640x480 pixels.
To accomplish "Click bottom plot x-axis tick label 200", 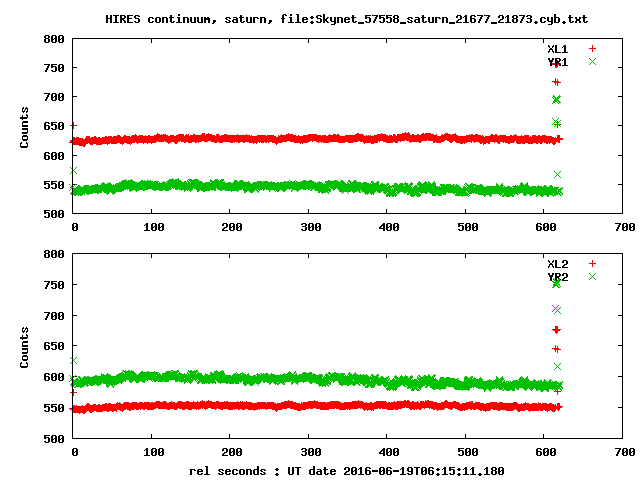I will (x=232, y=452).
